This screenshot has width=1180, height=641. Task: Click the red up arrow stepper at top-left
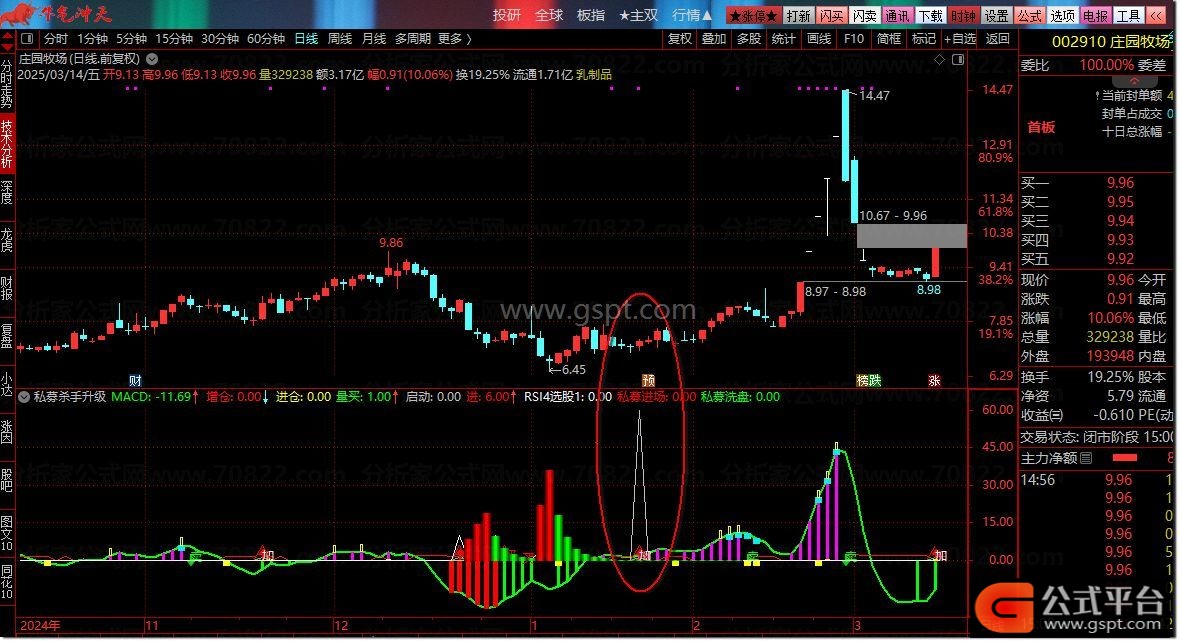coord(7,35)
